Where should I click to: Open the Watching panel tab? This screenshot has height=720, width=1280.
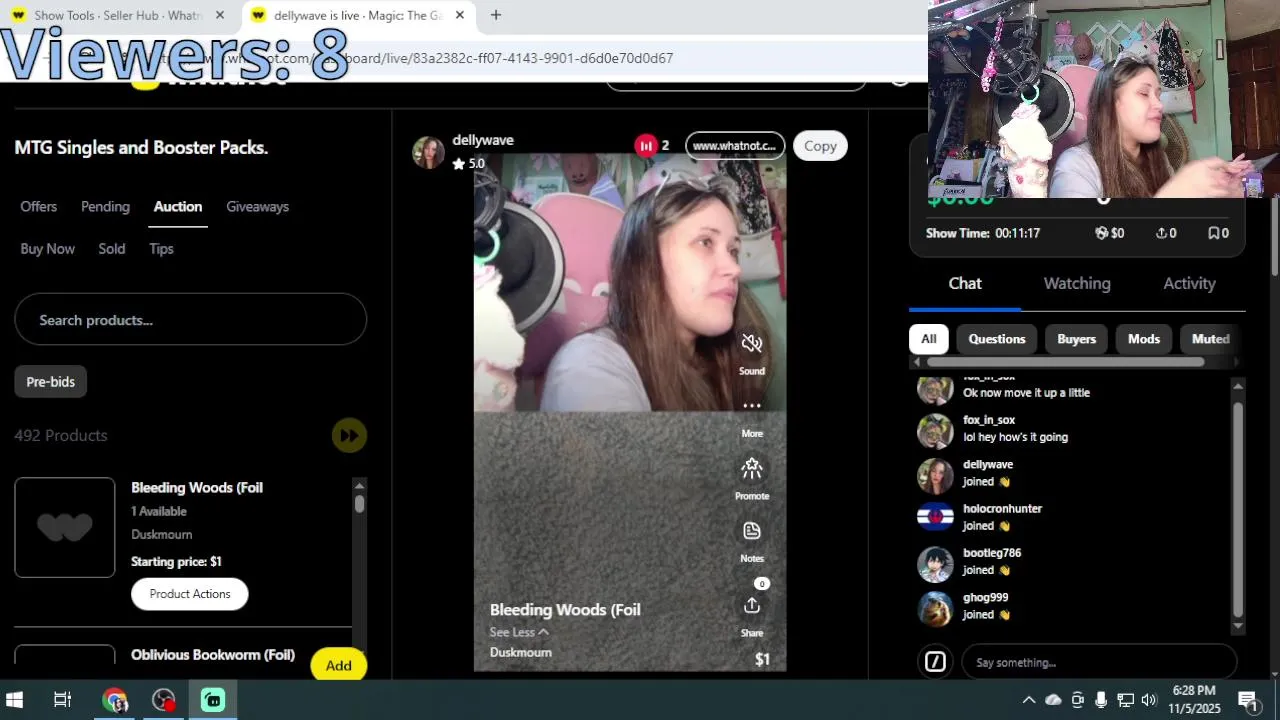click(1077, 283)
